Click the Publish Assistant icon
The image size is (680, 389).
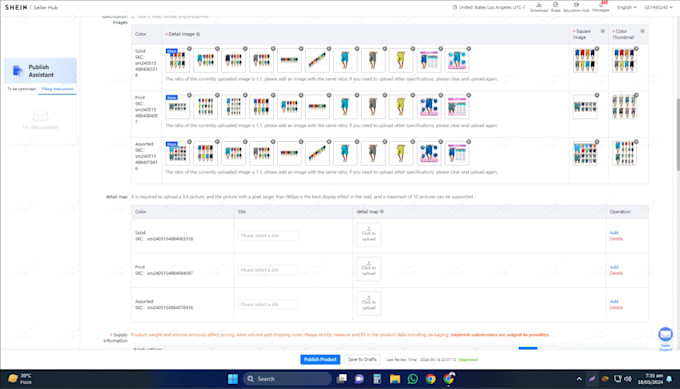[17, 71]
